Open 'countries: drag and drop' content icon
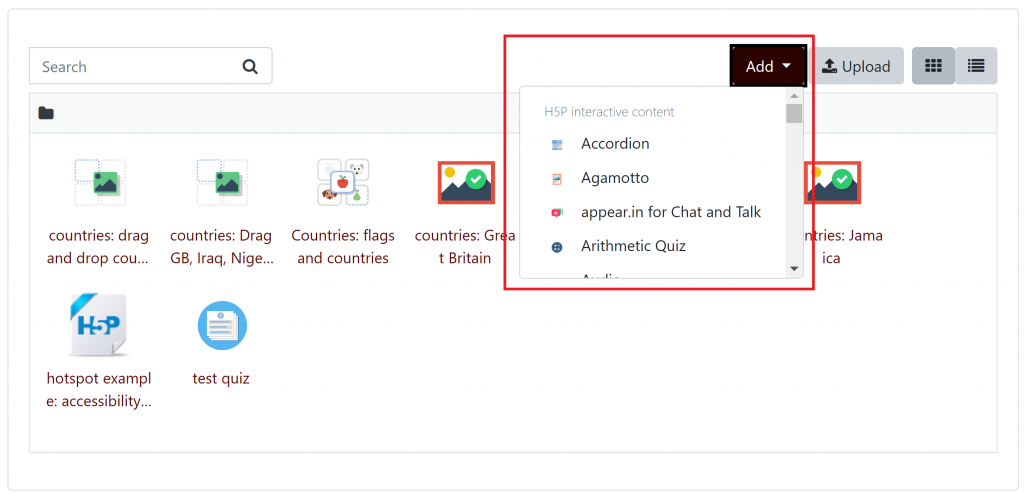Image resolution: width=1024 pixels, height=494 pixels. click(x=100, y=182)
